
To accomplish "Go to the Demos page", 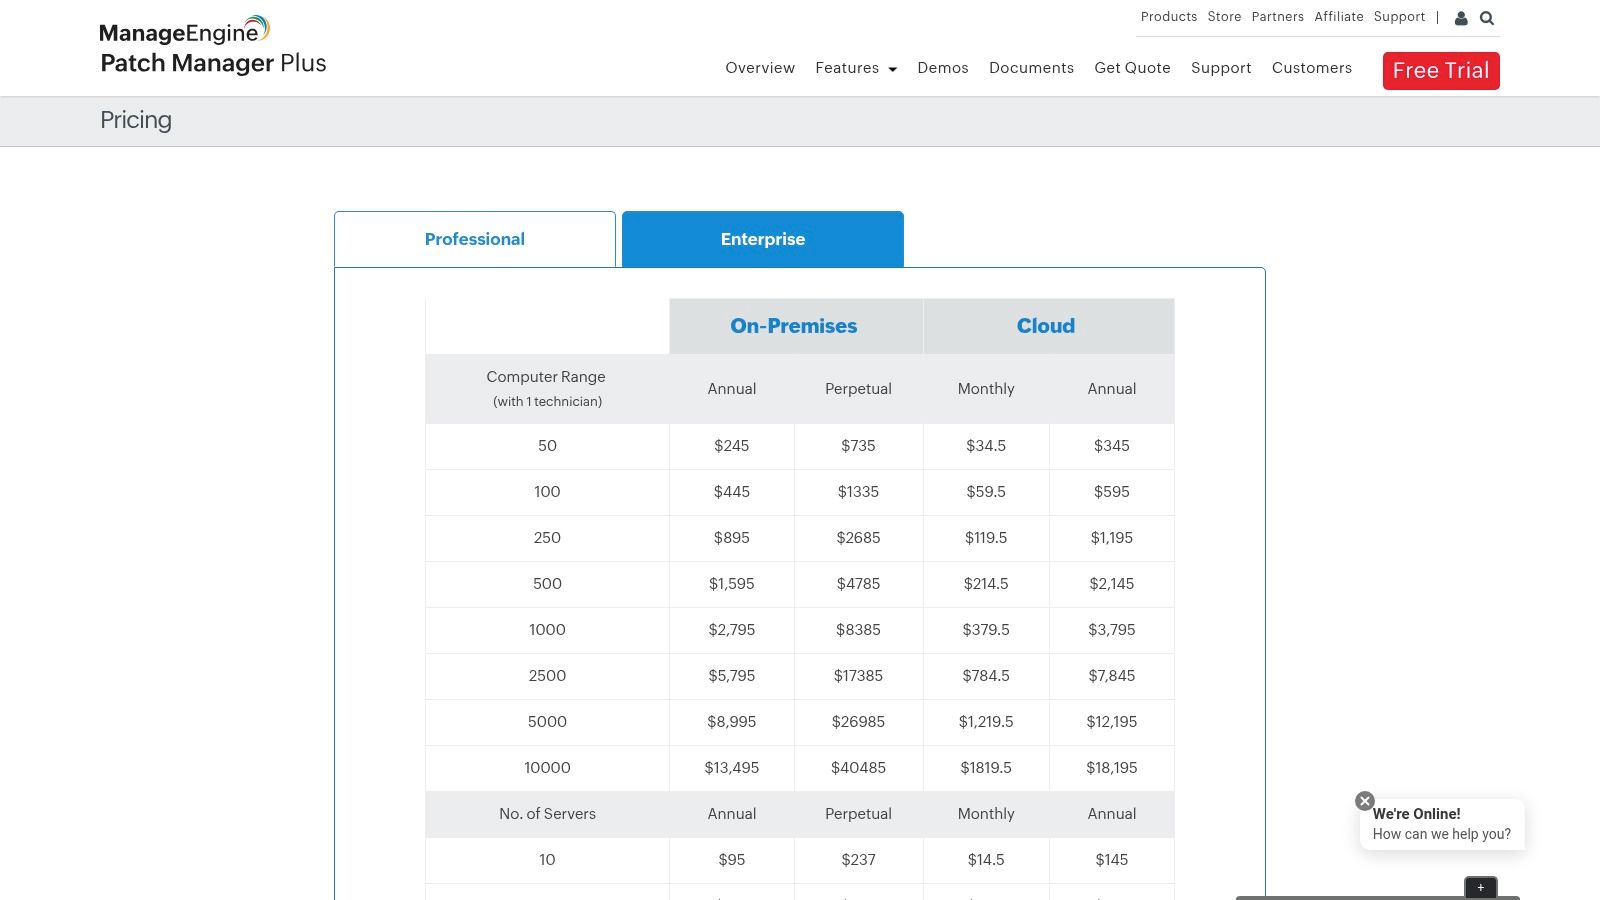I will tap(943, 68).
